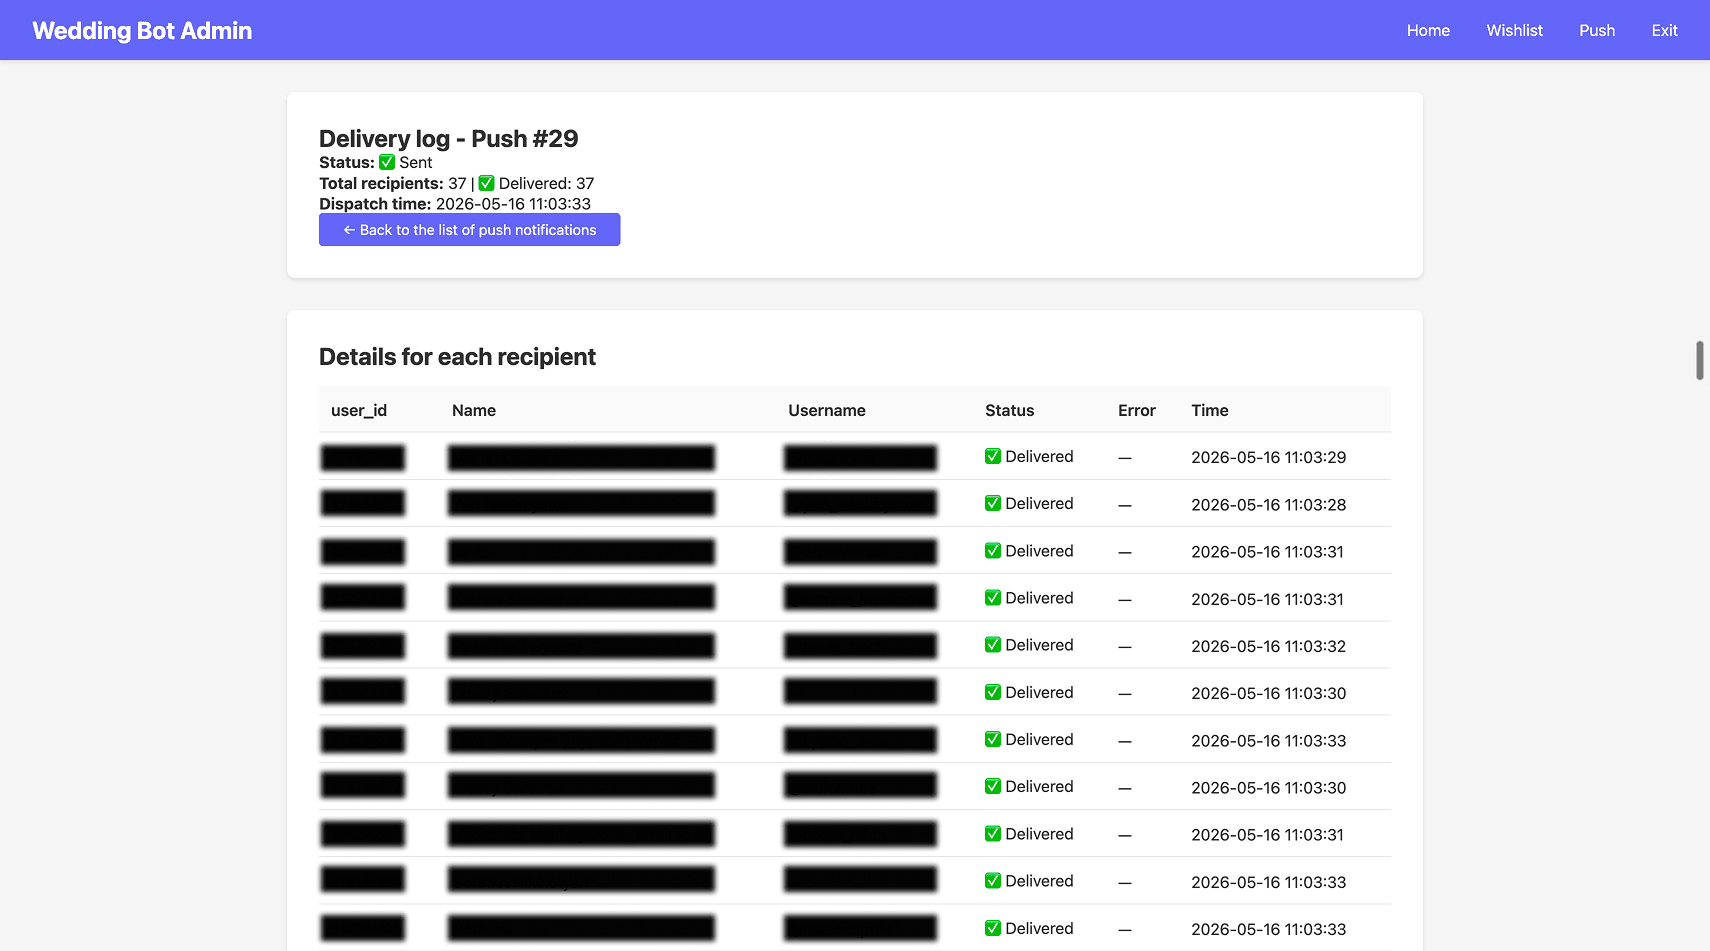Click the timestamp 2026-05-16 11:03:28
This screenshot has width=1710, height=951.
[x=1268, y=504]
